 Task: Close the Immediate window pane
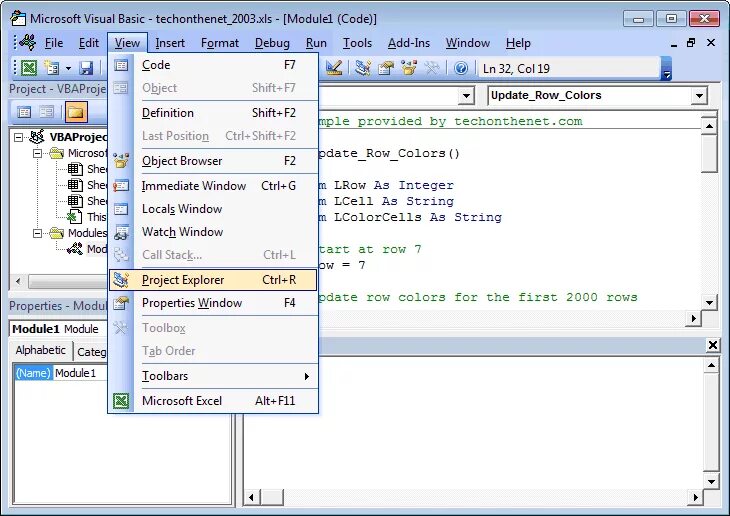[x=712, y=345]
